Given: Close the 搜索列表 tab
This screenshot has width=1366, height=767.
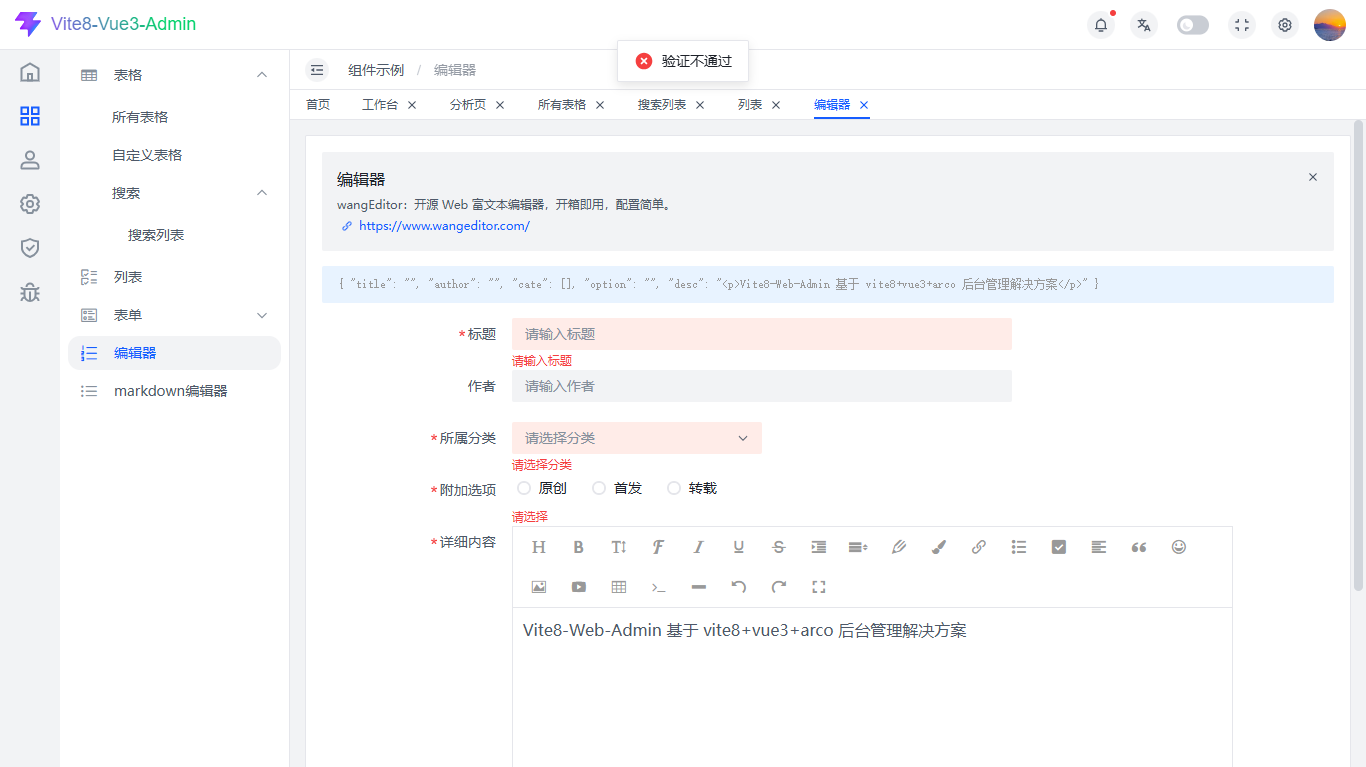Looking at the screenshot, I should click(700, 105).
